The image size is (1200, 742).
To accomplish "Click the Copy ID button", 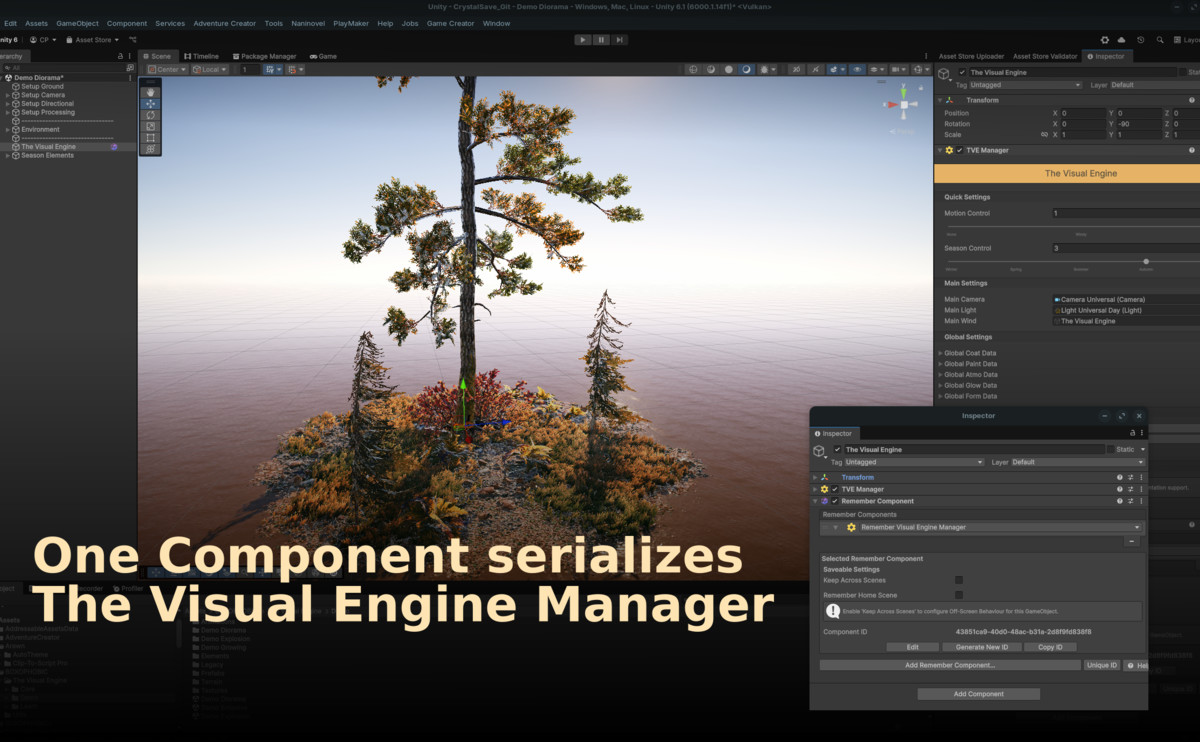I will (1050, 647).
